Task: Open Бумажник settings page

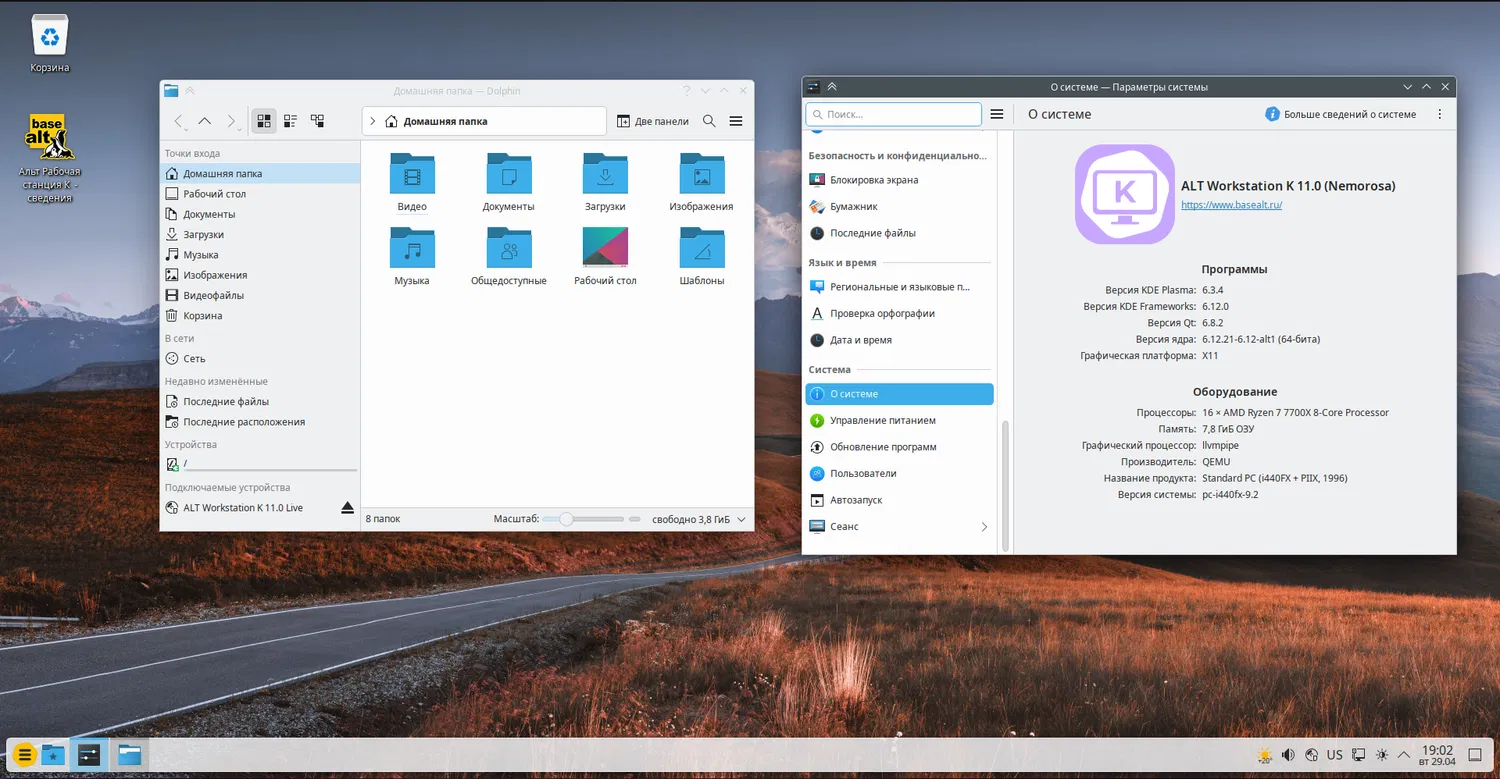Action: [x=899, y=207]
